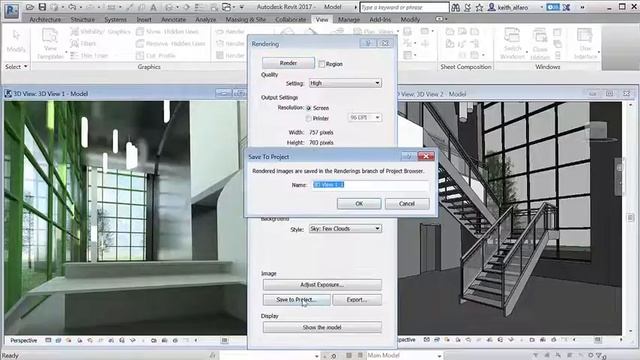
Task: Toggle Thin Lines in Graphics panel
Action: click(89, 56)
